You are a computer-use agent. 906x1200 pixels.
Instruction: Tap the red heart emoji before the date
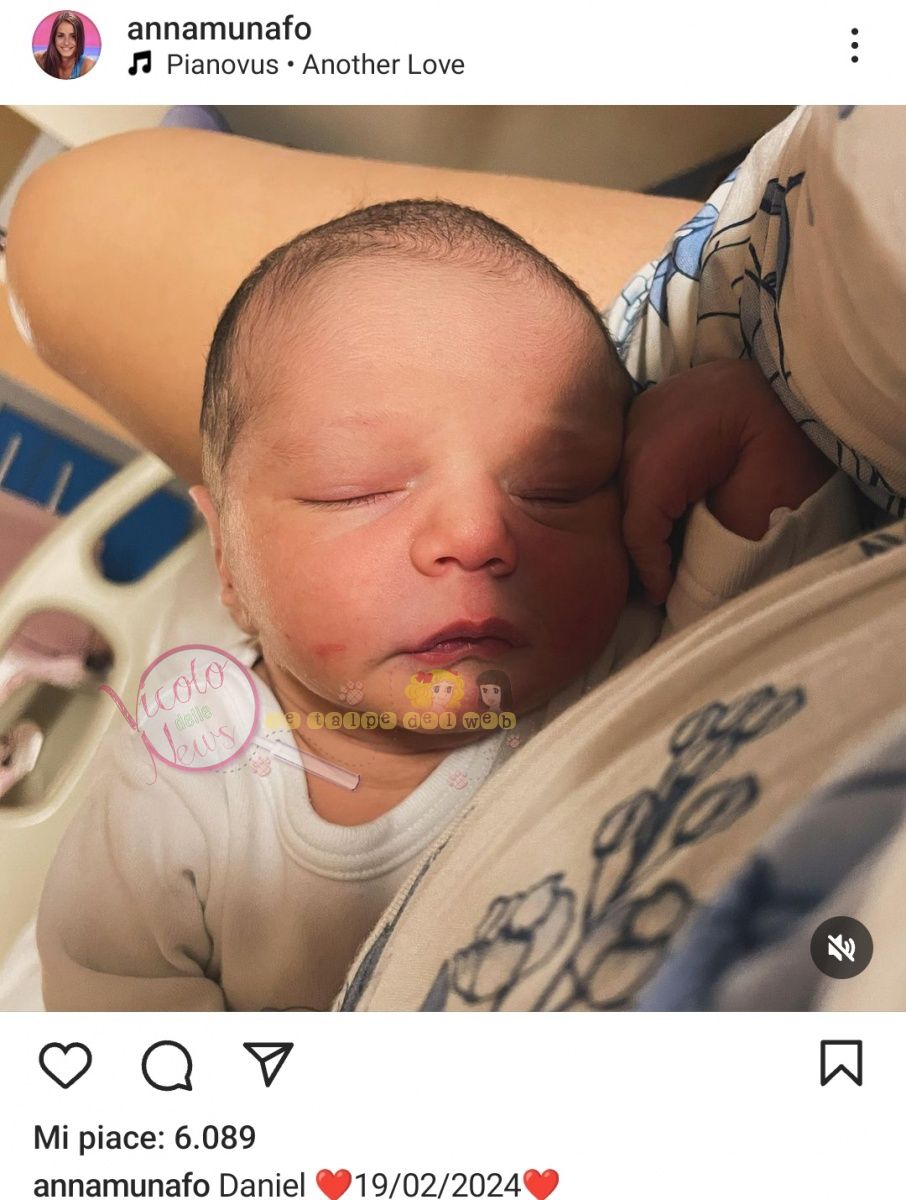click(x=334, y=1186)
